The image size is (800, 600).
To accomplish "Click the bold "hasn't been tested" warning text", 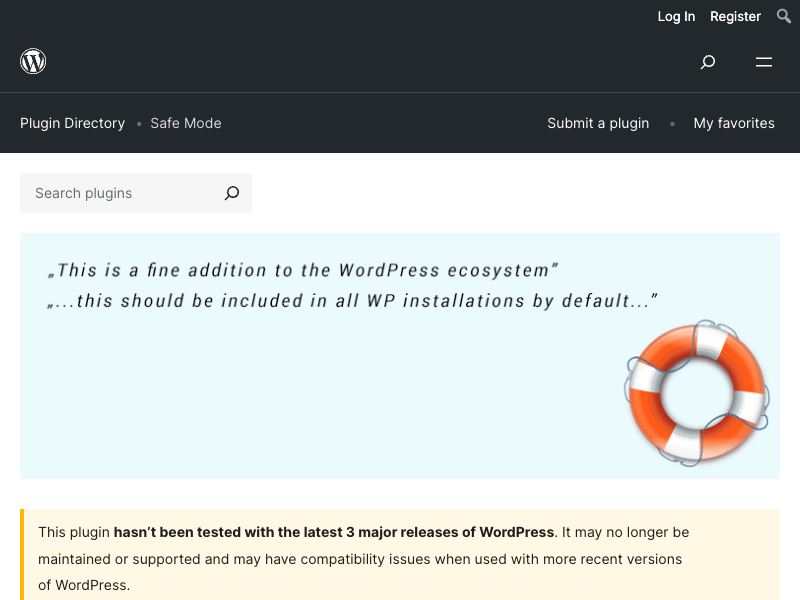I will [x=334, y=532].
